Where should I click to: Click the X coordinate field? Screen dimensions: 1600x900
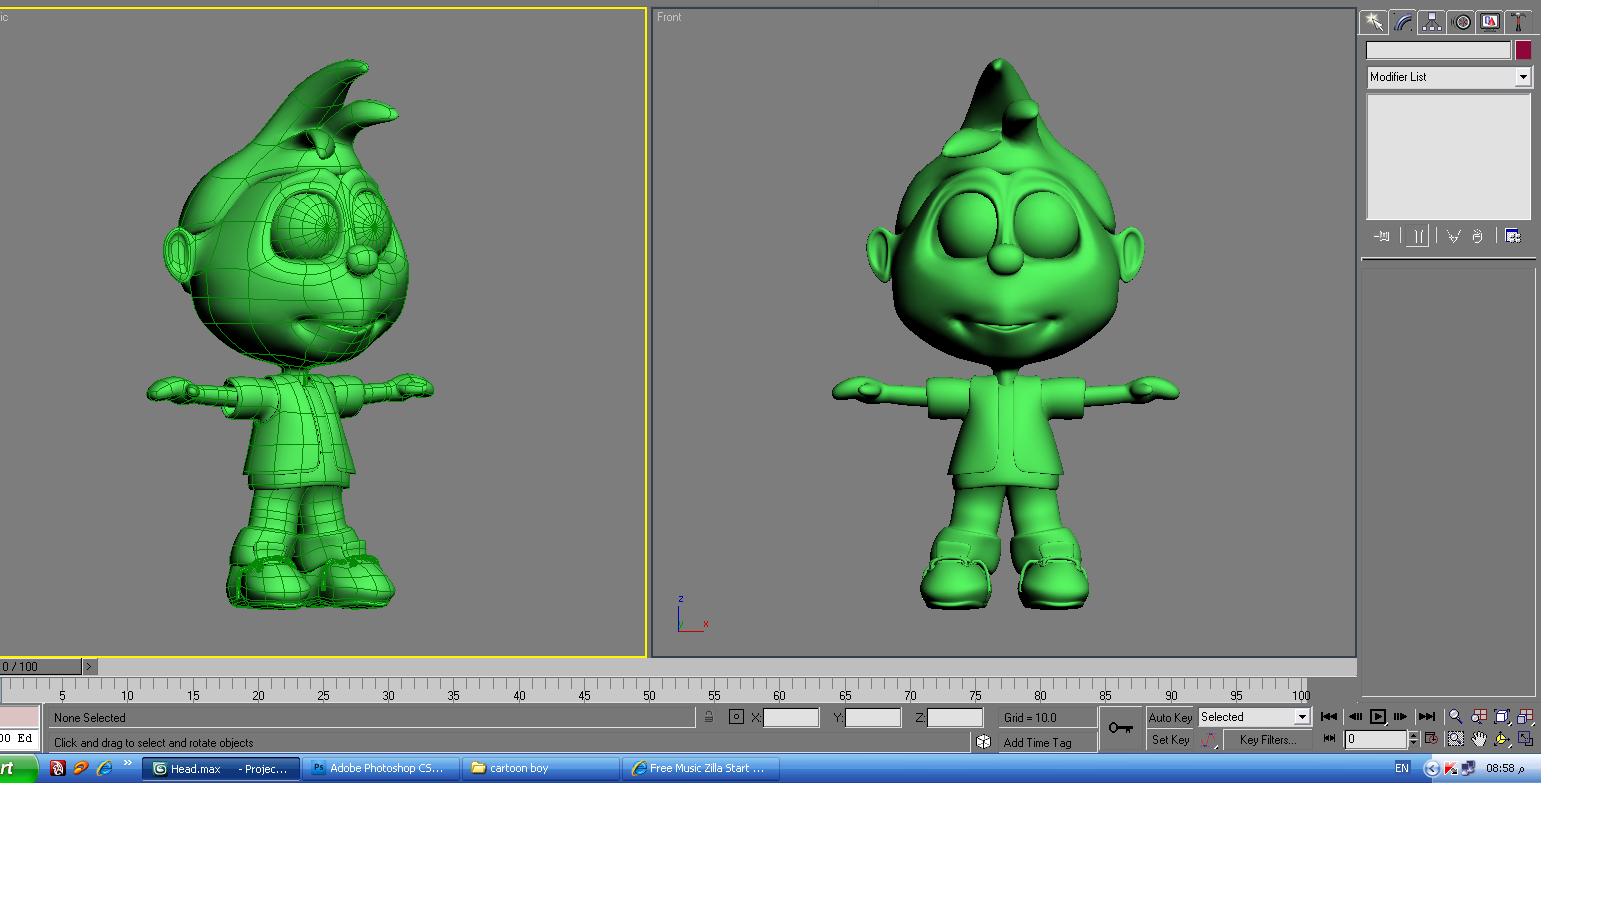coord(790,717)
